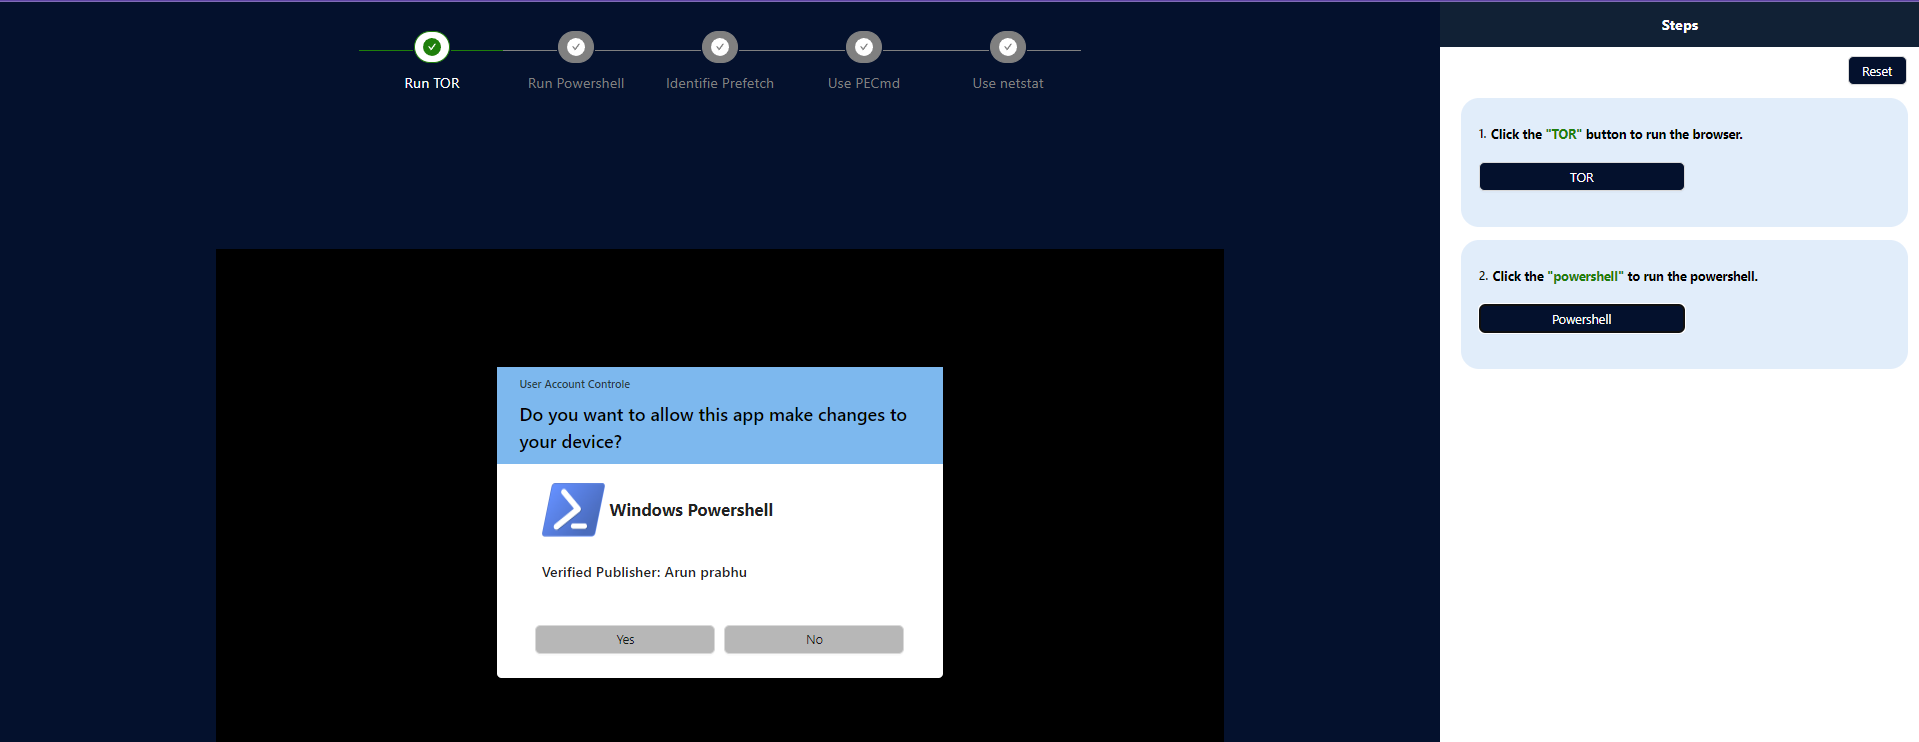This screenshot has height=742, width=1919.
Task: Click the "Run TOR" step label
Action: [x=432, y=84]
